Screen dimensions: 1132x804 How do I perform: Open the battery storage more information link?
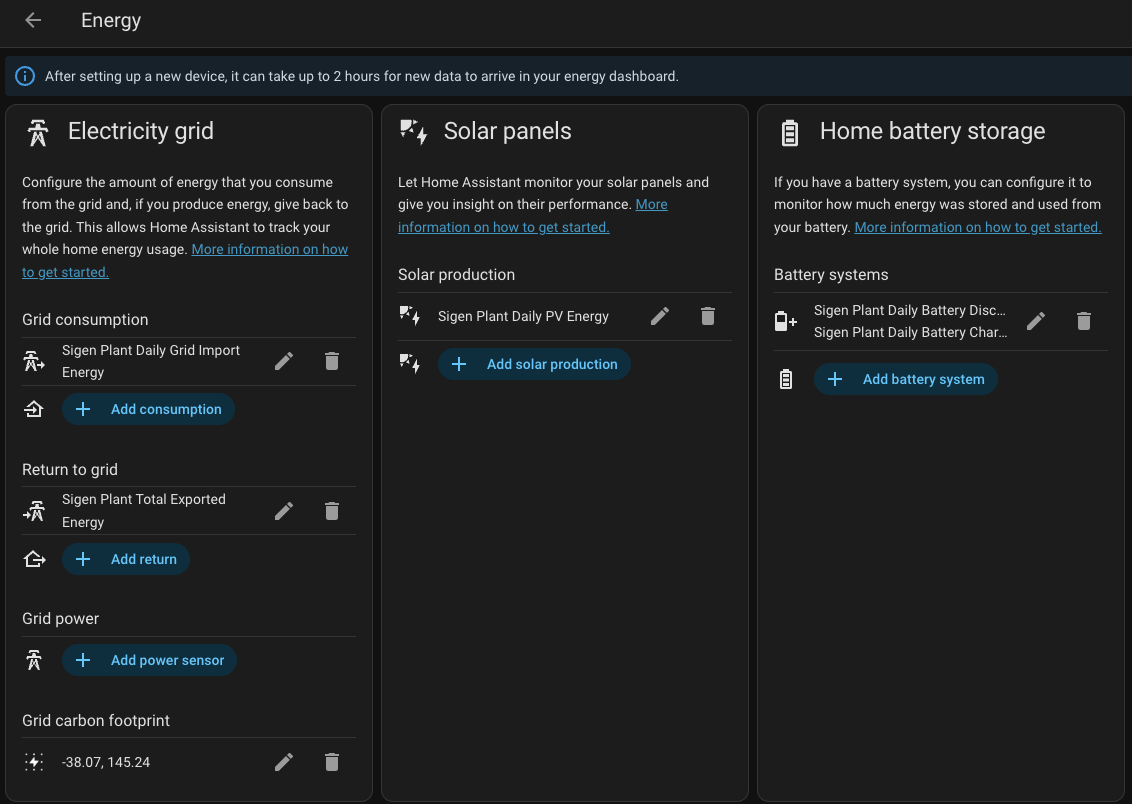[977, 226]
